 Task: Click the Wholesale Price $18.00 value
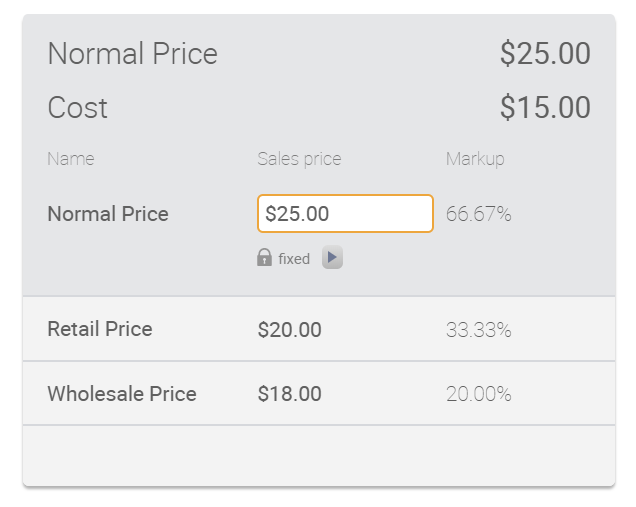coord(290,393)
